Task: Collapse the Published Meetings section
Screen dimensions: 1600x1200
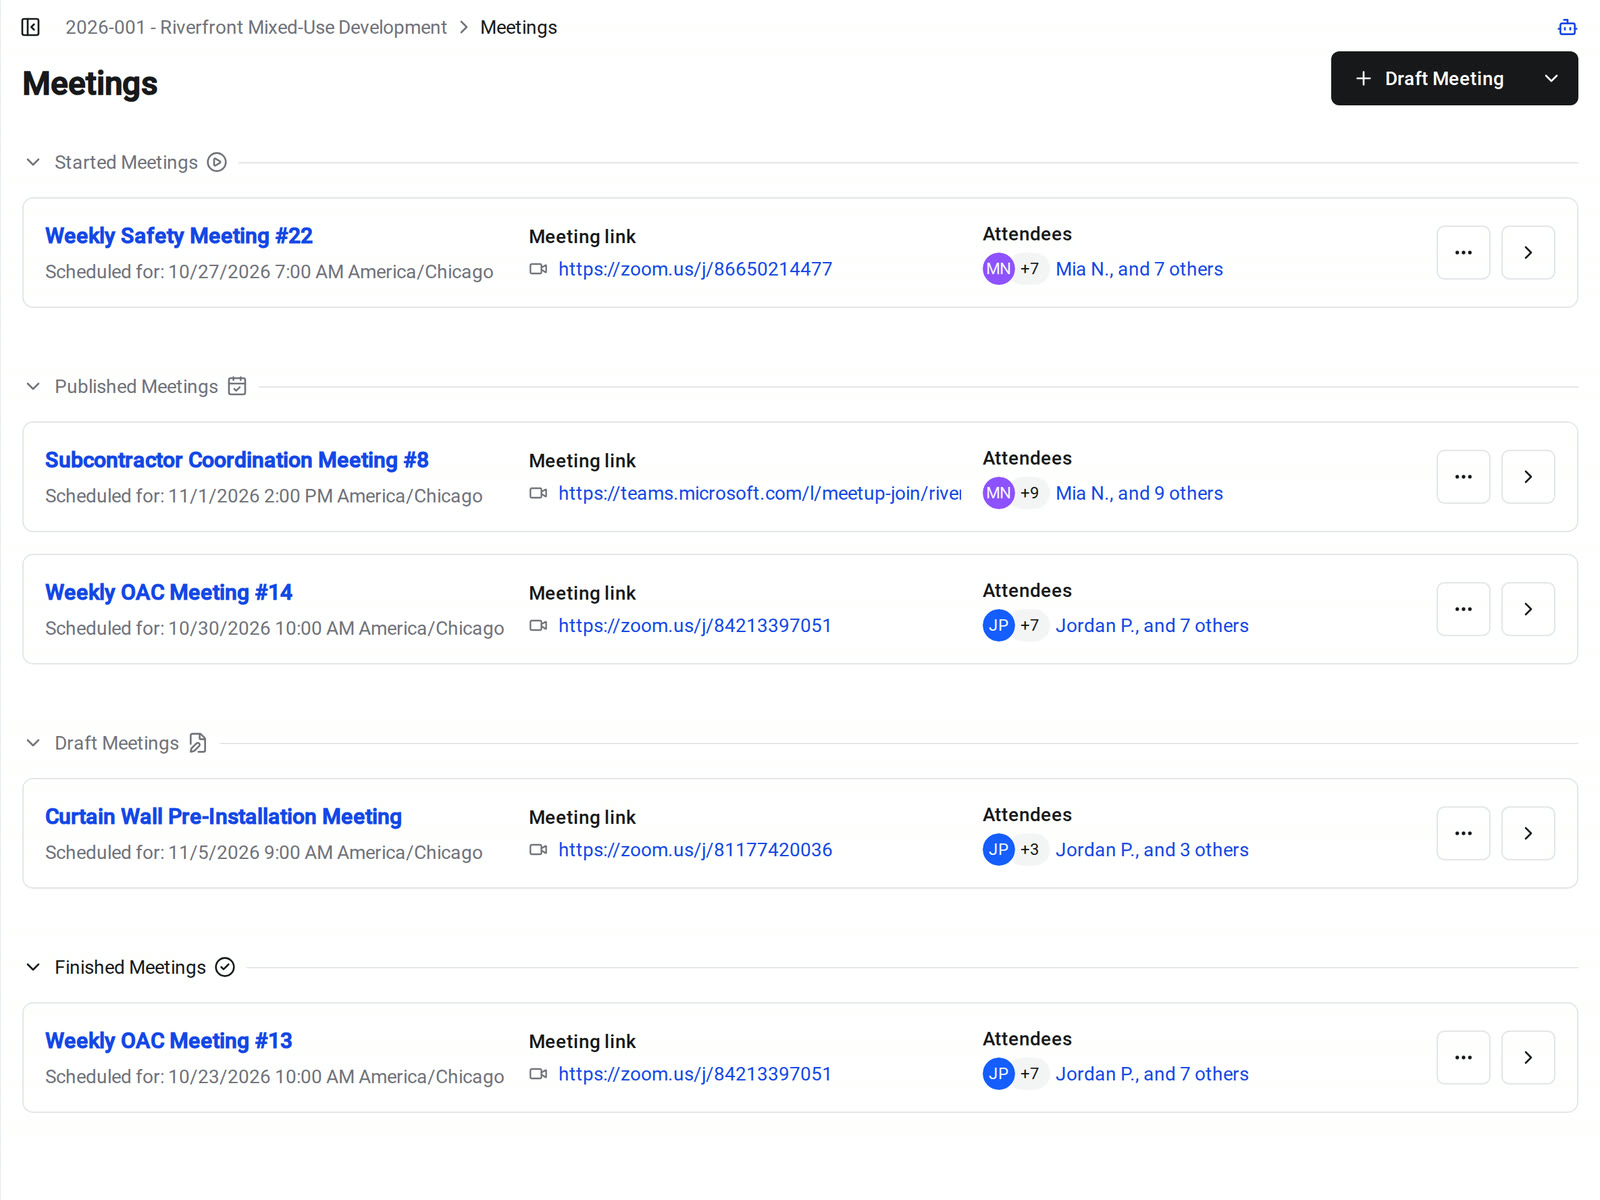Action: click(33, 386)
